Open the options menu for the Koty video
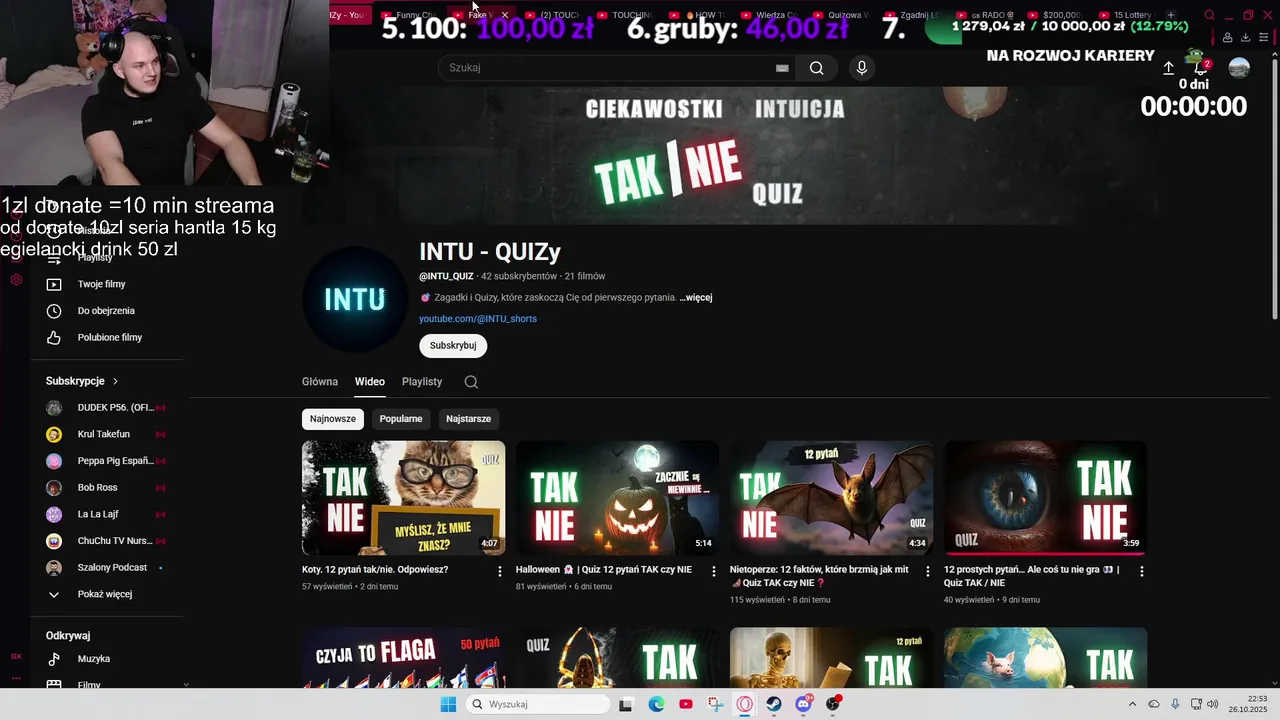 tap(500, 571)
